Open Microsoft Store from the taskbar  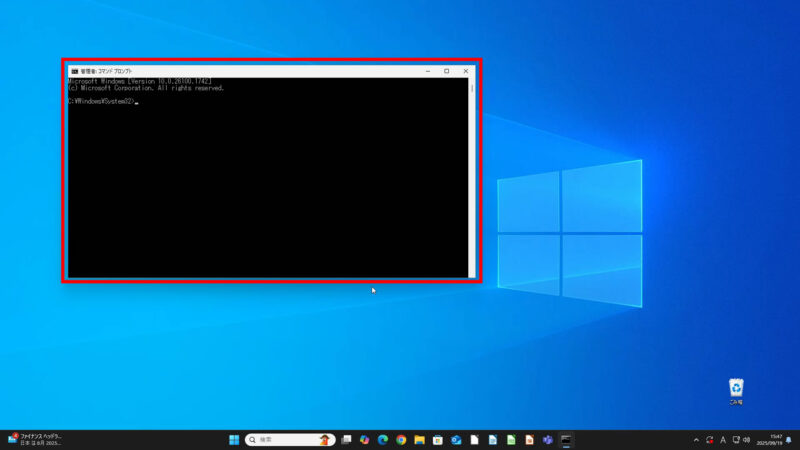(x=438, y=440)
